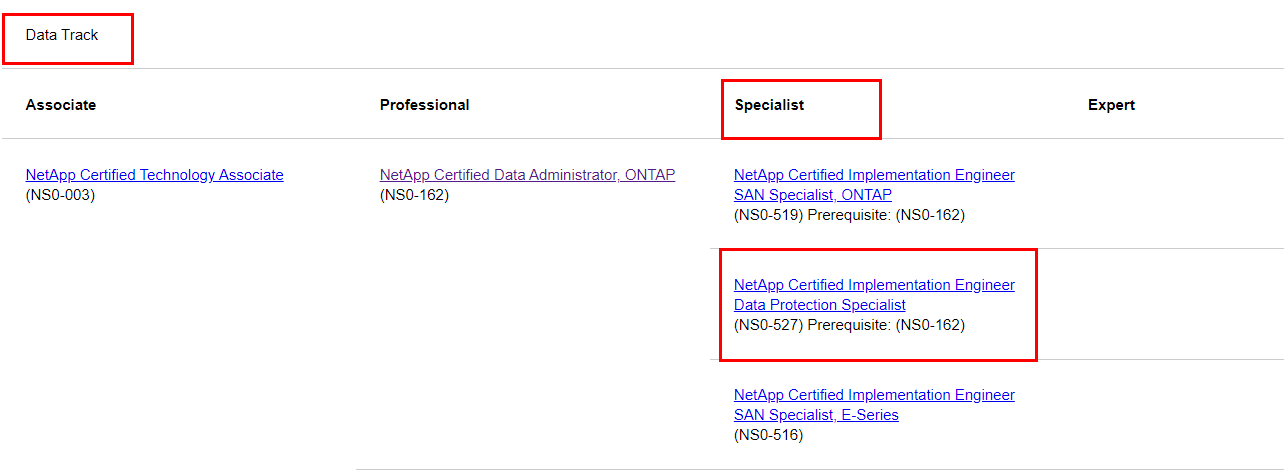Click the Professional column header

(x=425, y=105)
